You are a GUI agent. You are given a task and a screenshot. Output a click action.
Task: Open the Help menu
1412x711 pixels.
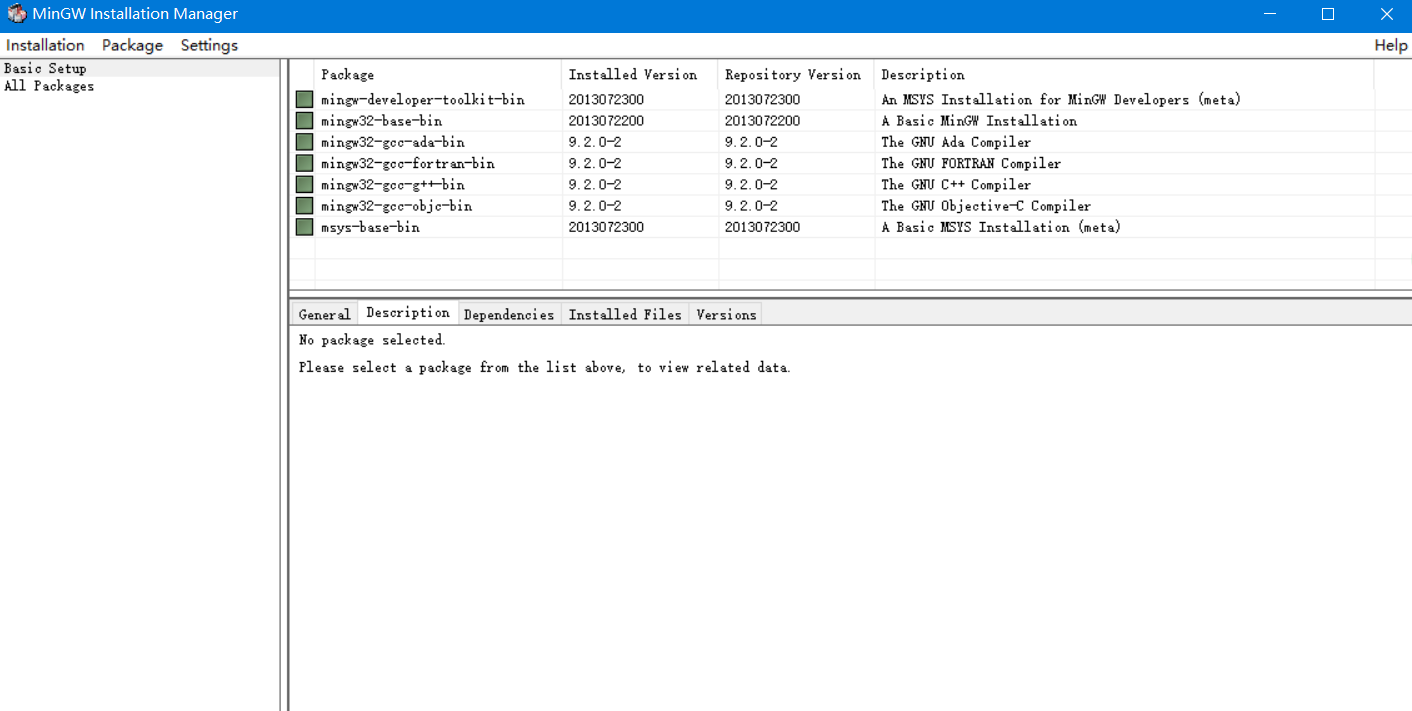(x=1390, y=45)
